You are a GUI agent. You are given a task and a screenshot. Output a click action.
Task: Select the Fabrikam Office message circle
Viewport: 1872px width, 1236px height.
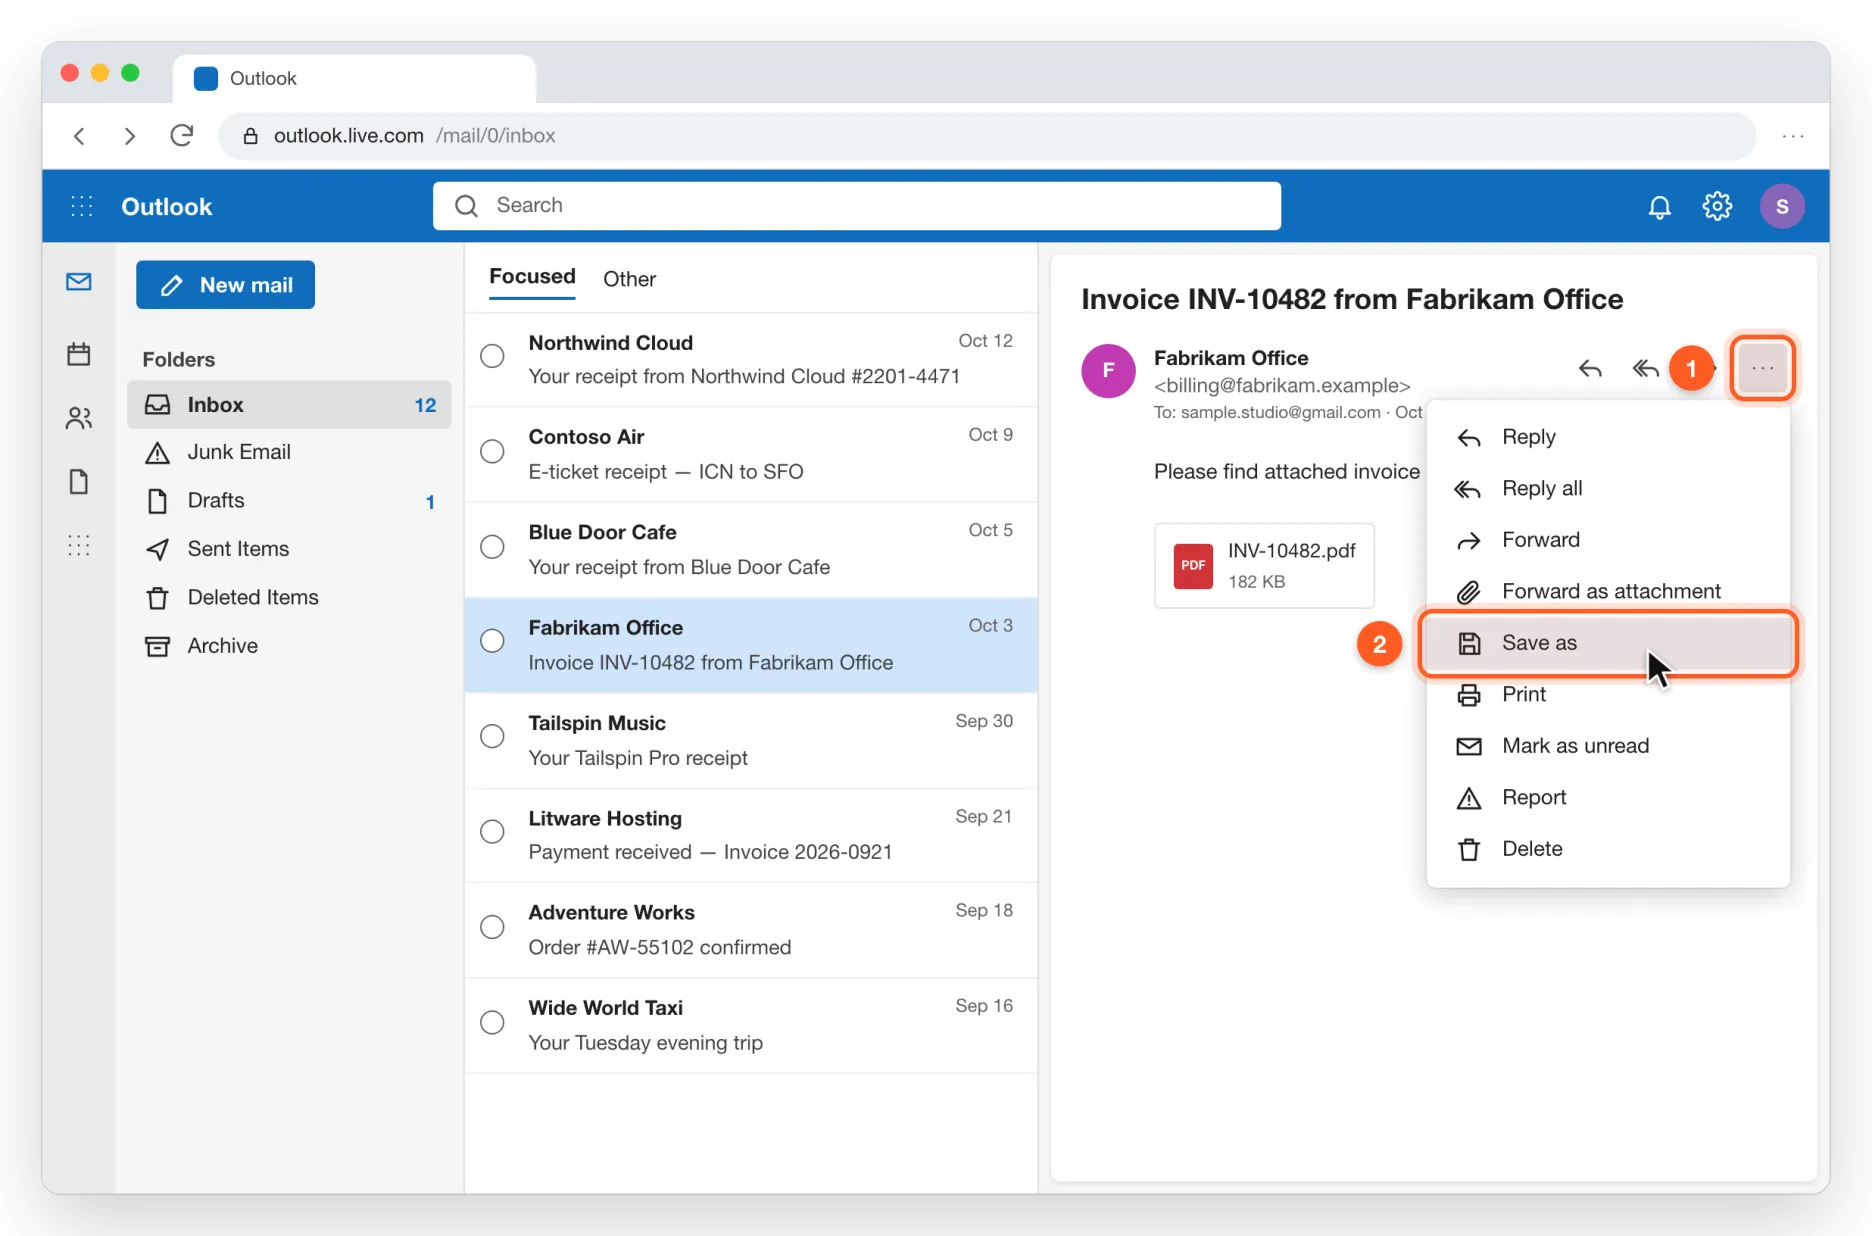492,641
